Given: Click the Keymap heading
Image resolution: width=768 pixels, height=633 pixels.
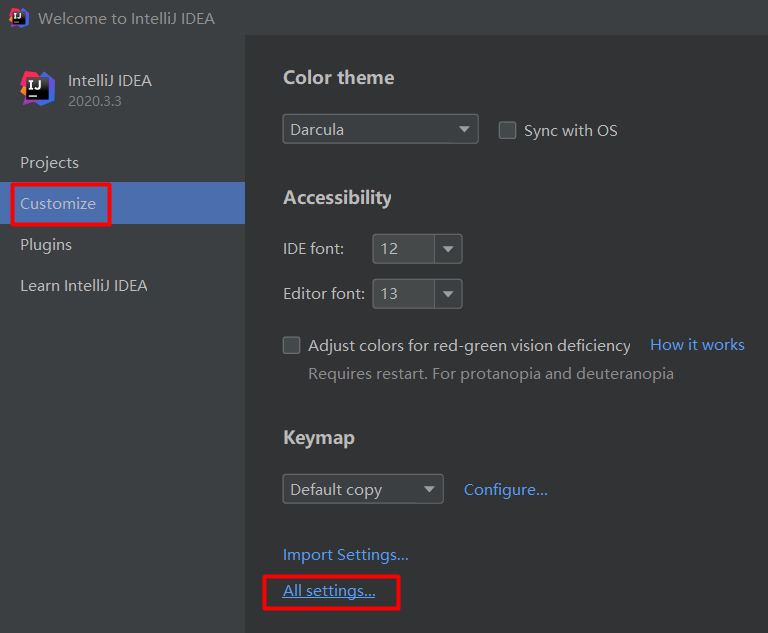Looking at the screenshot, I should pos(319,438).
